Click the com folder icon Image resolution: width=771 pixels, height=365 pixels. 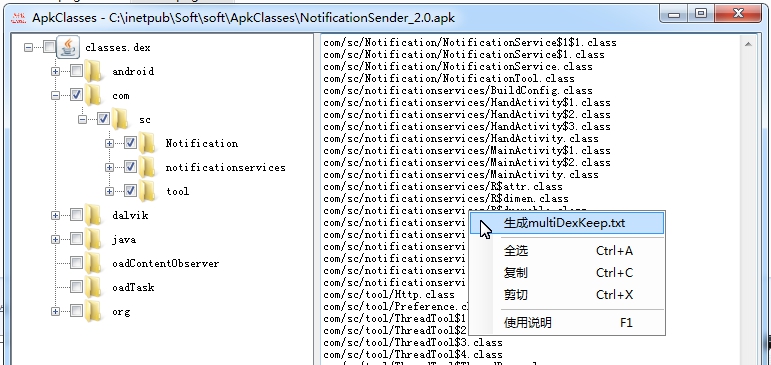point(93,95)
